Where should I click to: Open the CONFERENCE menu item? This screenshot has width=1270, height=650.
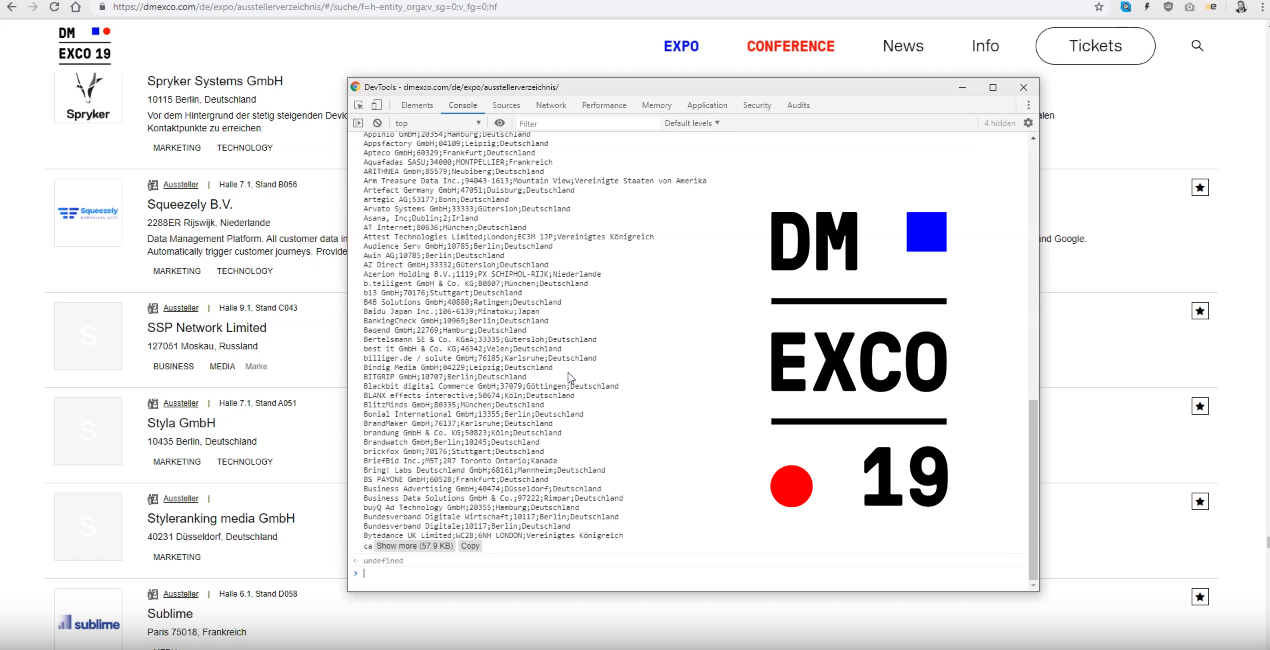click(790, 46)
